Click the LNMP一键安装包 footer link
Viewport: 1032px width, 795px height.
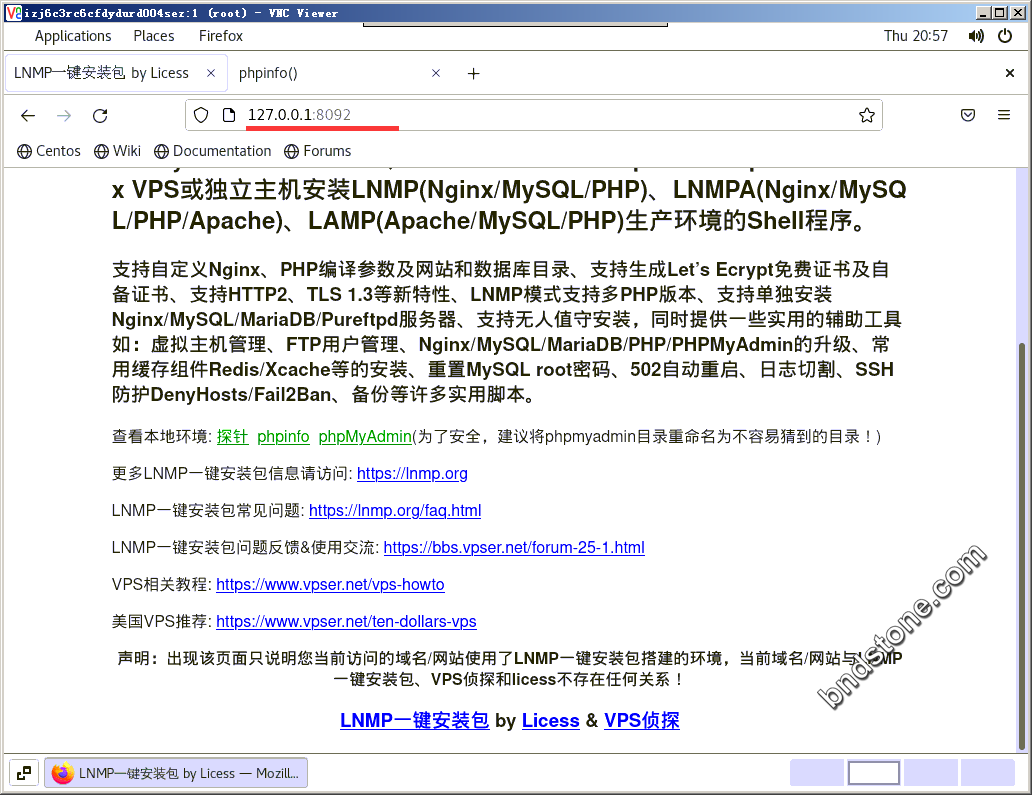[415, 721]
